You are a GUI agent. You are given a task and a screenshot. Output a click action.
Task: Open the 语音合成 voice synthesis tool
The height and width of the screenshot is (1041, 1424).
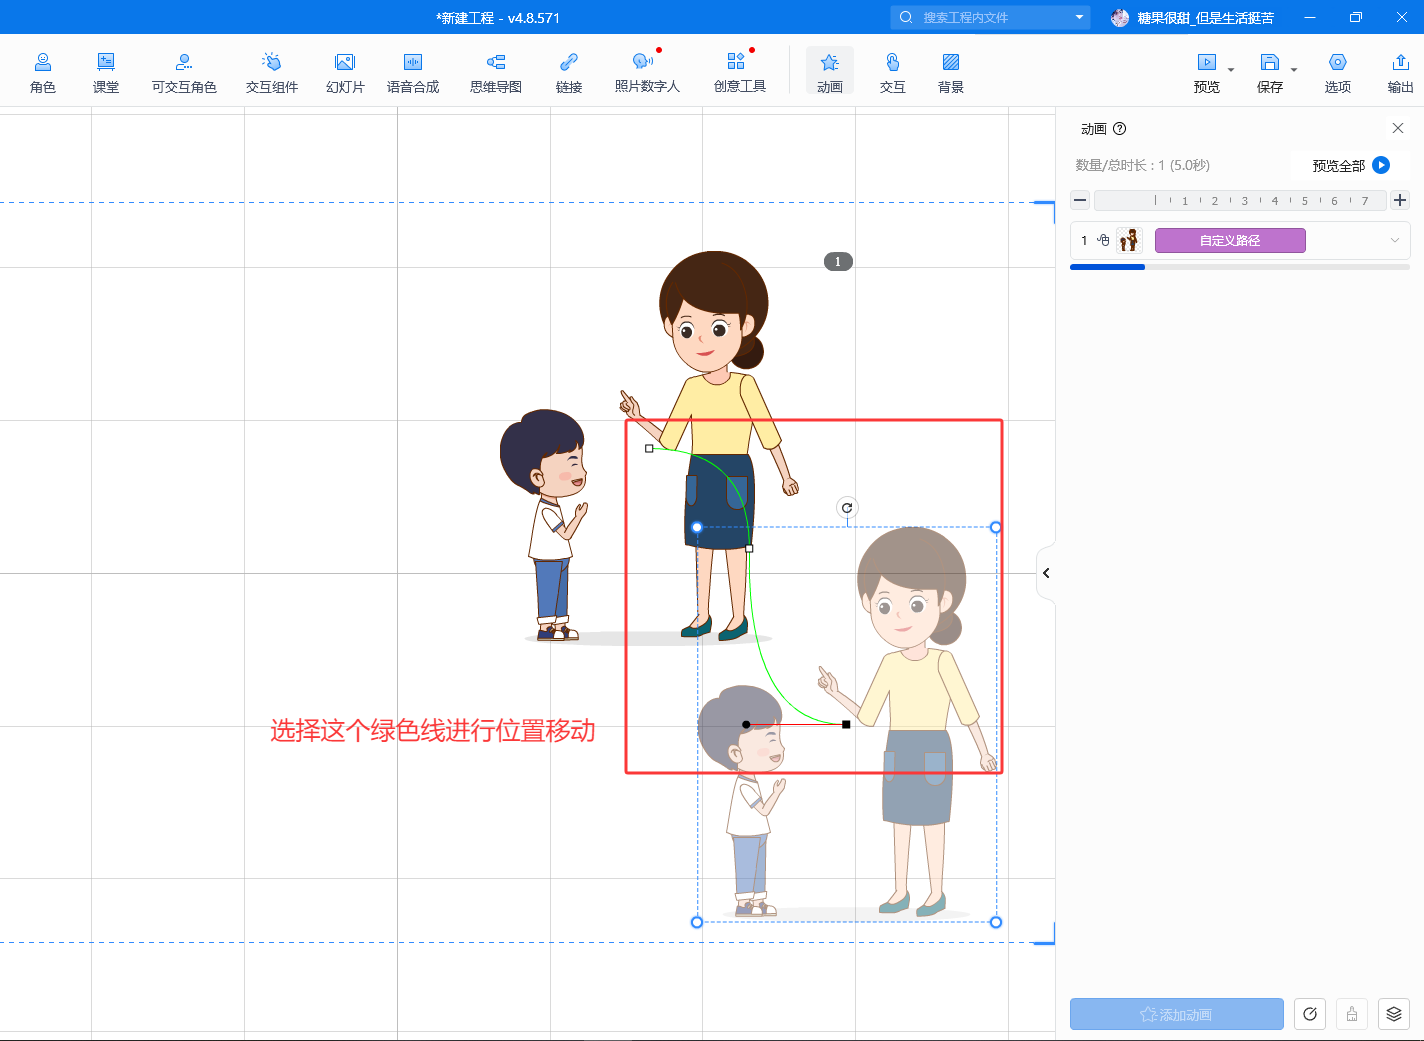(413, 72)
